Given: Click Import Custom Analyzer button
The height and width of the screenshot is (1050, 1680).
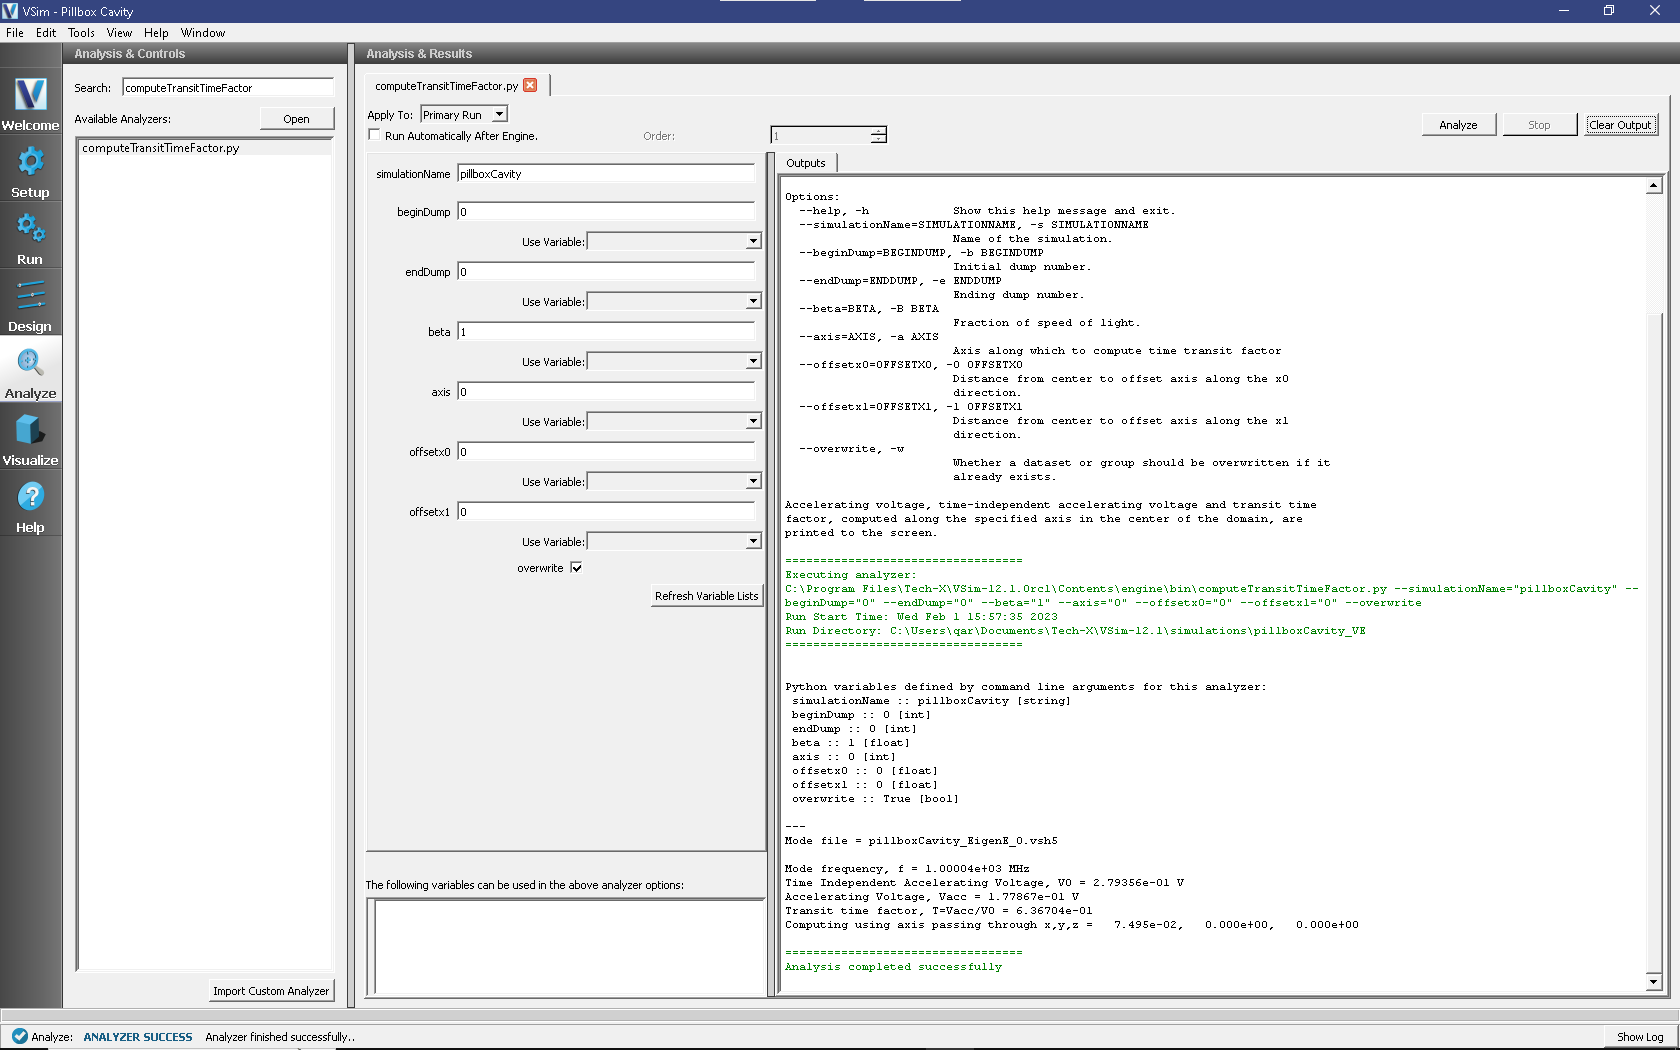Looking at the screenshot, I should tap(270, 991).
